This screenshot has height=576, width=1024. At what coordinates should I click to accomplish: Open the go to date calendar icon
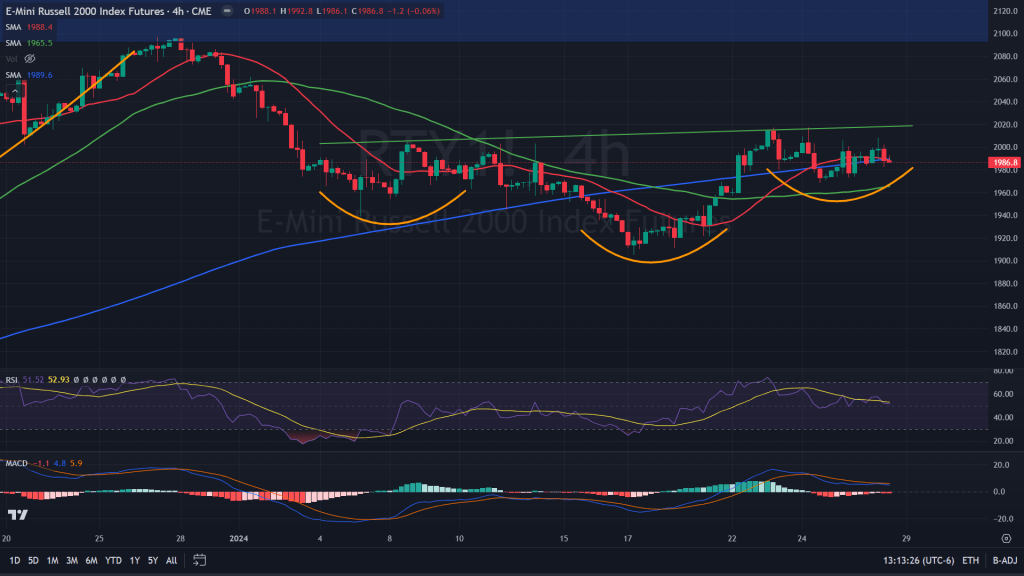tap(200, 560)
